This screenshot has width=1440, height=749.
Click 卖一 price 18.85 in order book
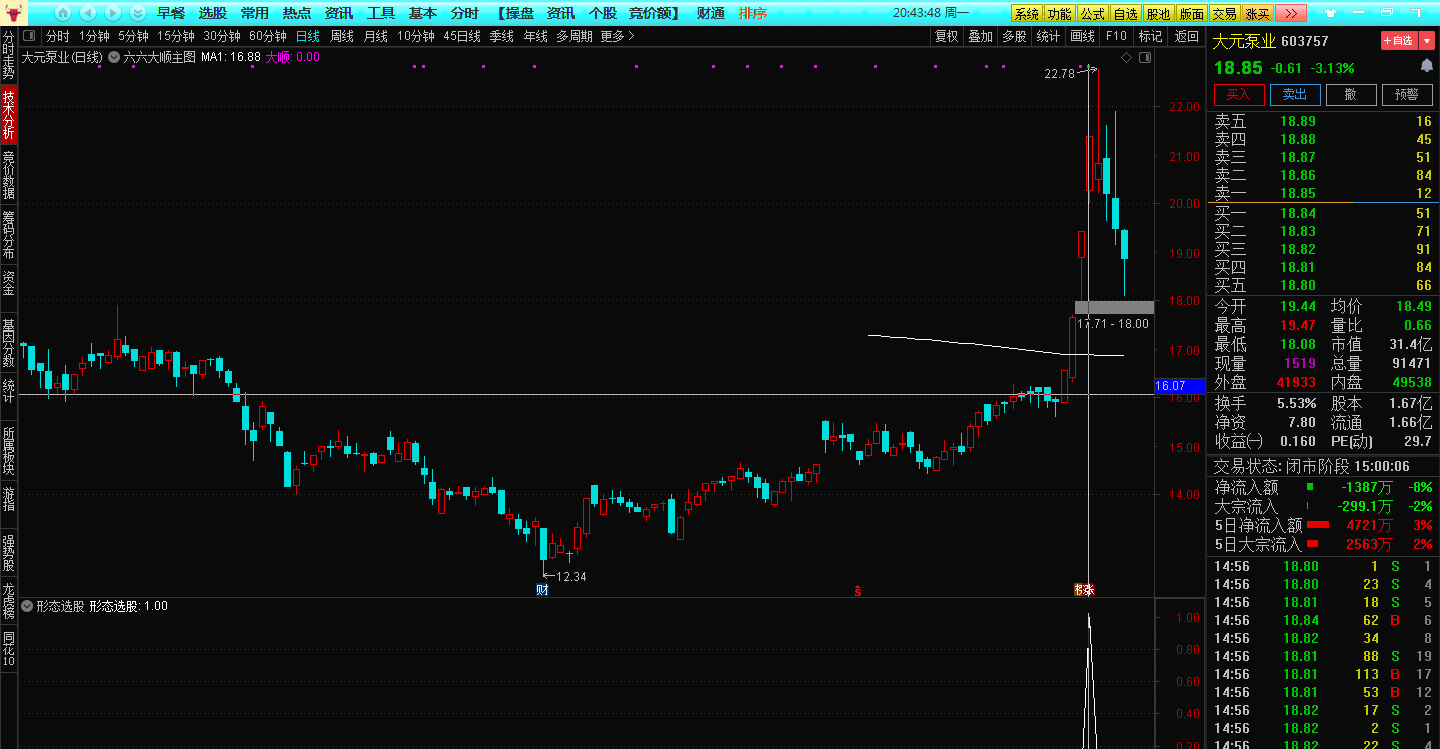1298,193
